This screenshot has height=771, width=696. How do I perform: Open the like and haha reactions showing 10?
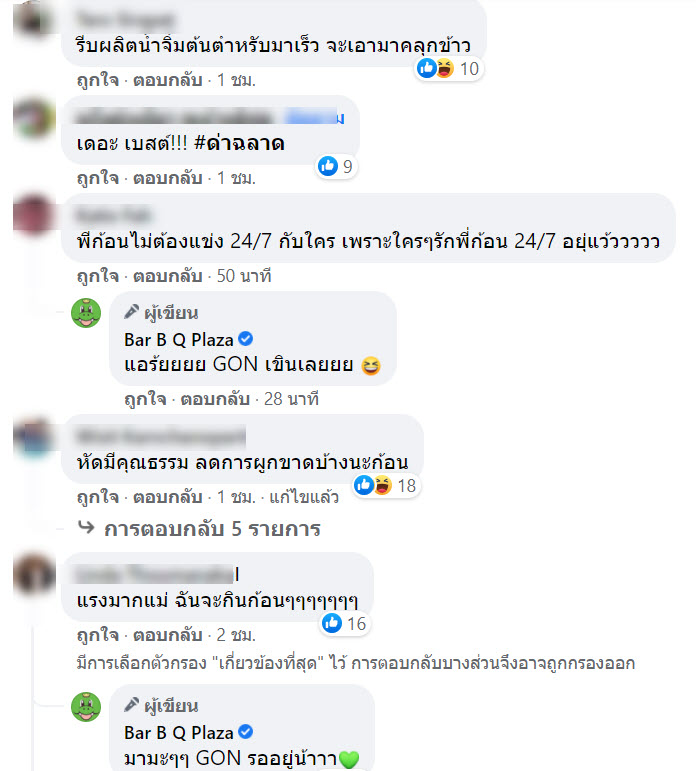tap(448, 68)
